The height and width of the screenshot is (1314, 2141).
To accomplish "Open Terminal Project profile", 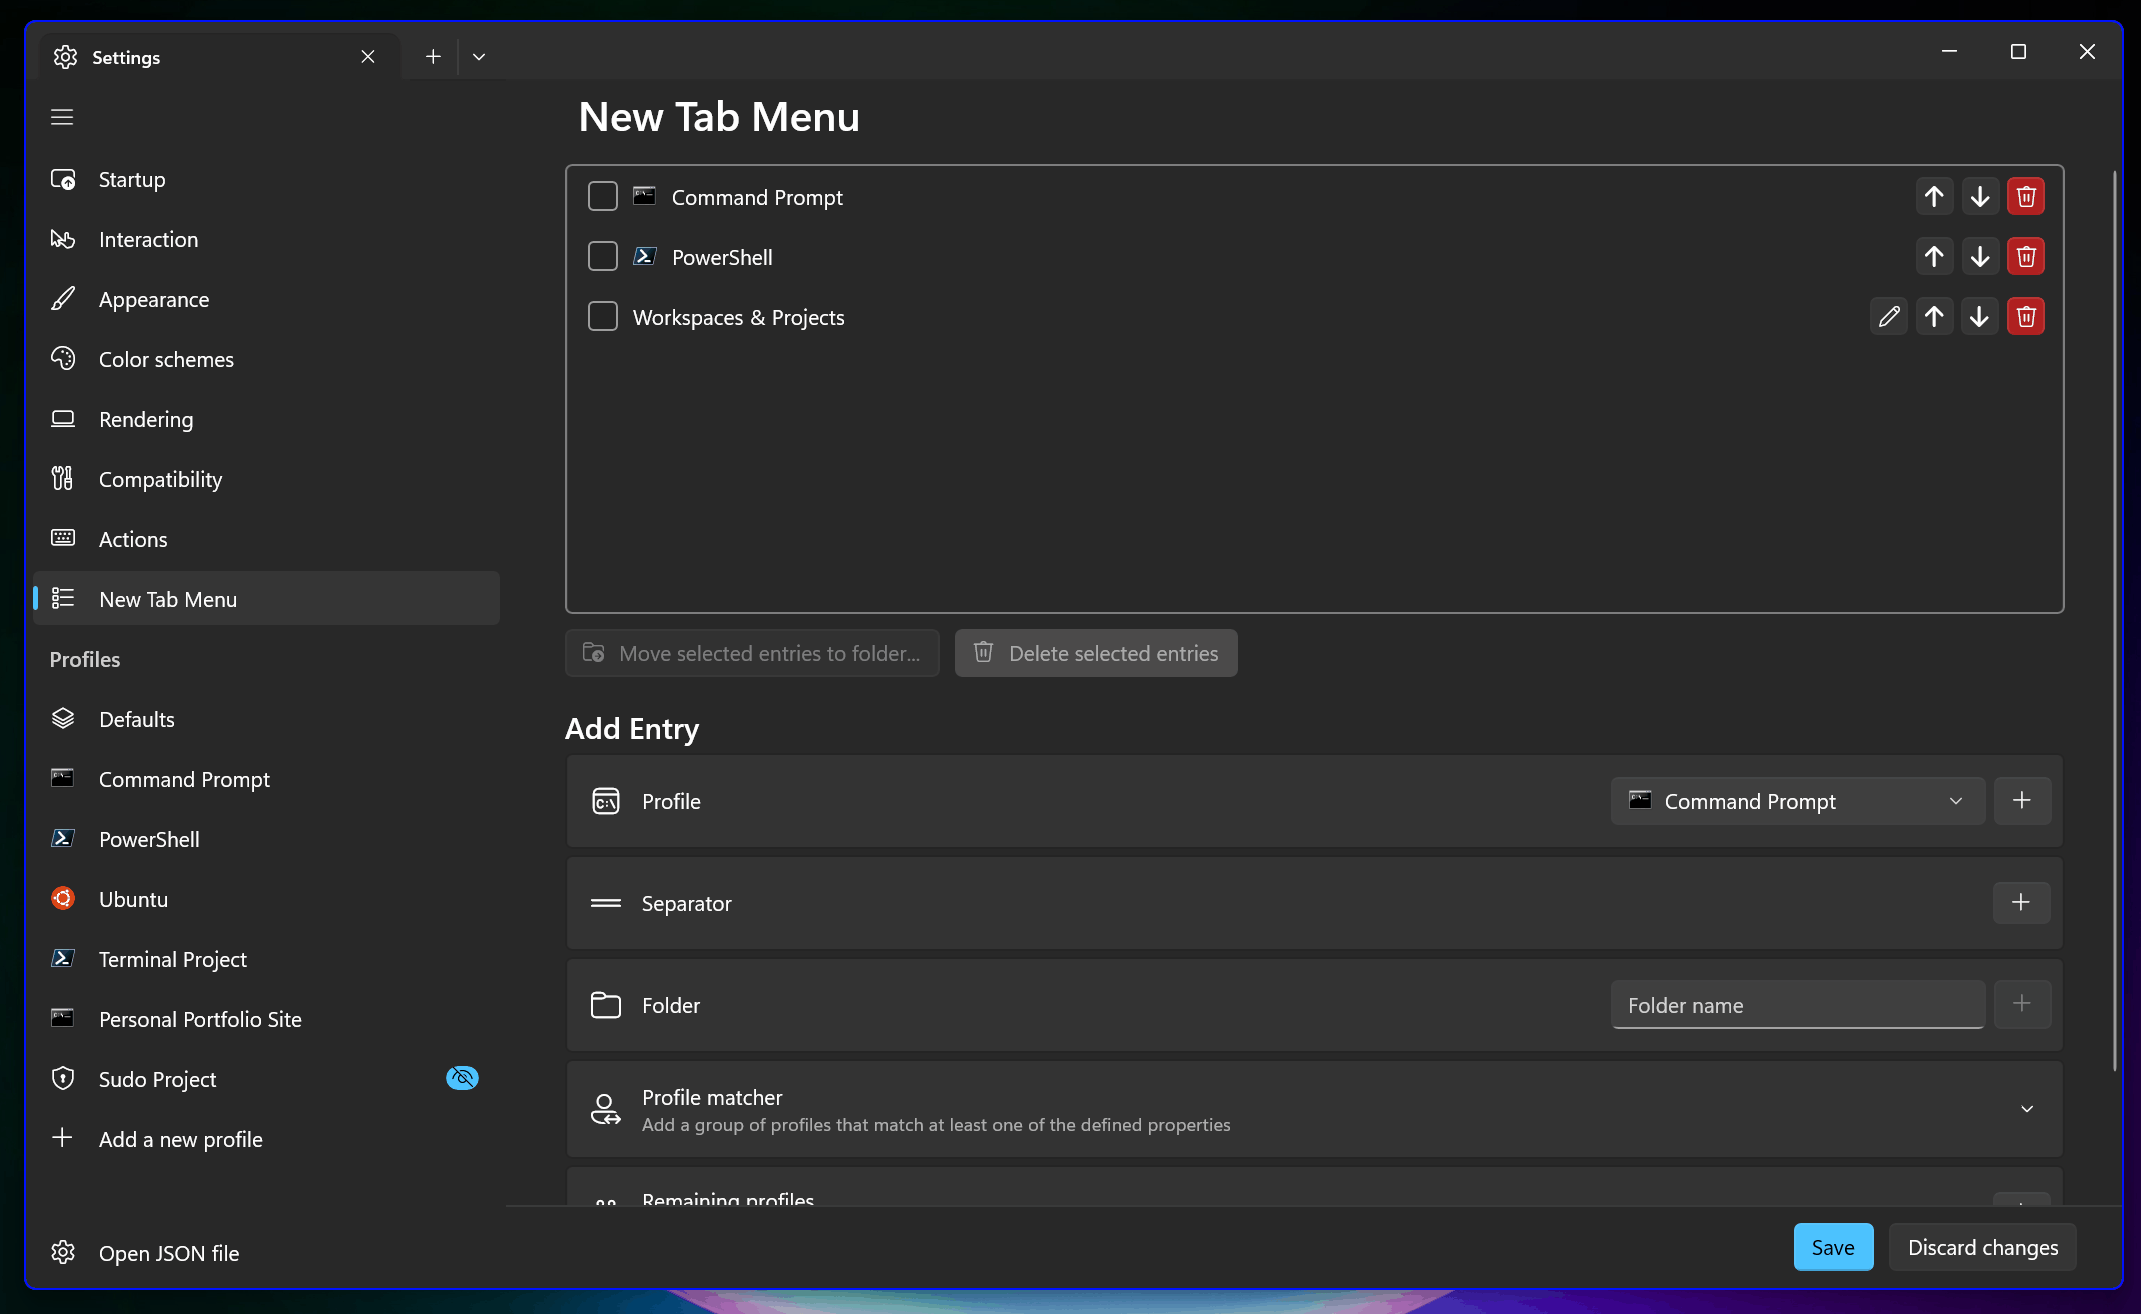I will pos(266,959).
